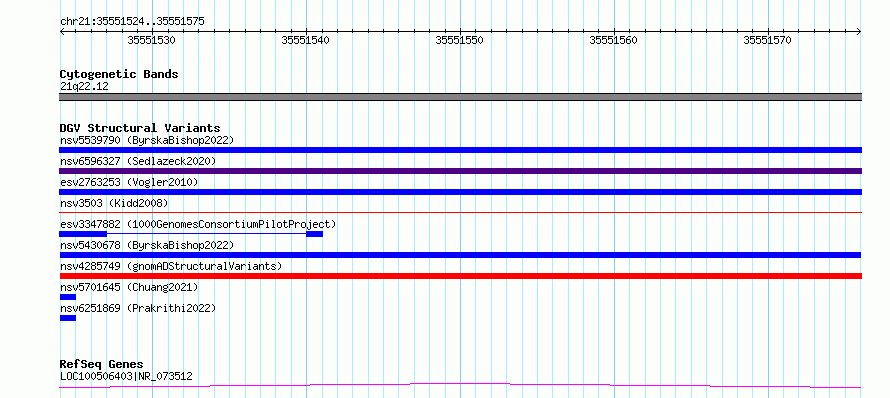Click the short blue bar under nsv6251869
The width and height of the screenshot is (890, 398).
(68, 318)
